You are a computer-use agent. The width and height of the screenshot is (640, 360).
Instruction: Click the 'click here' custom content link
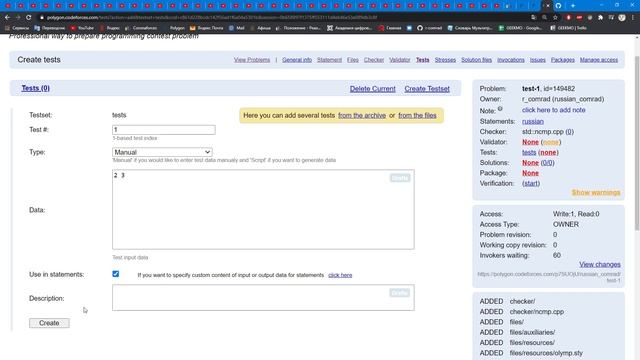pyautogui.click(x=340, y=275)
